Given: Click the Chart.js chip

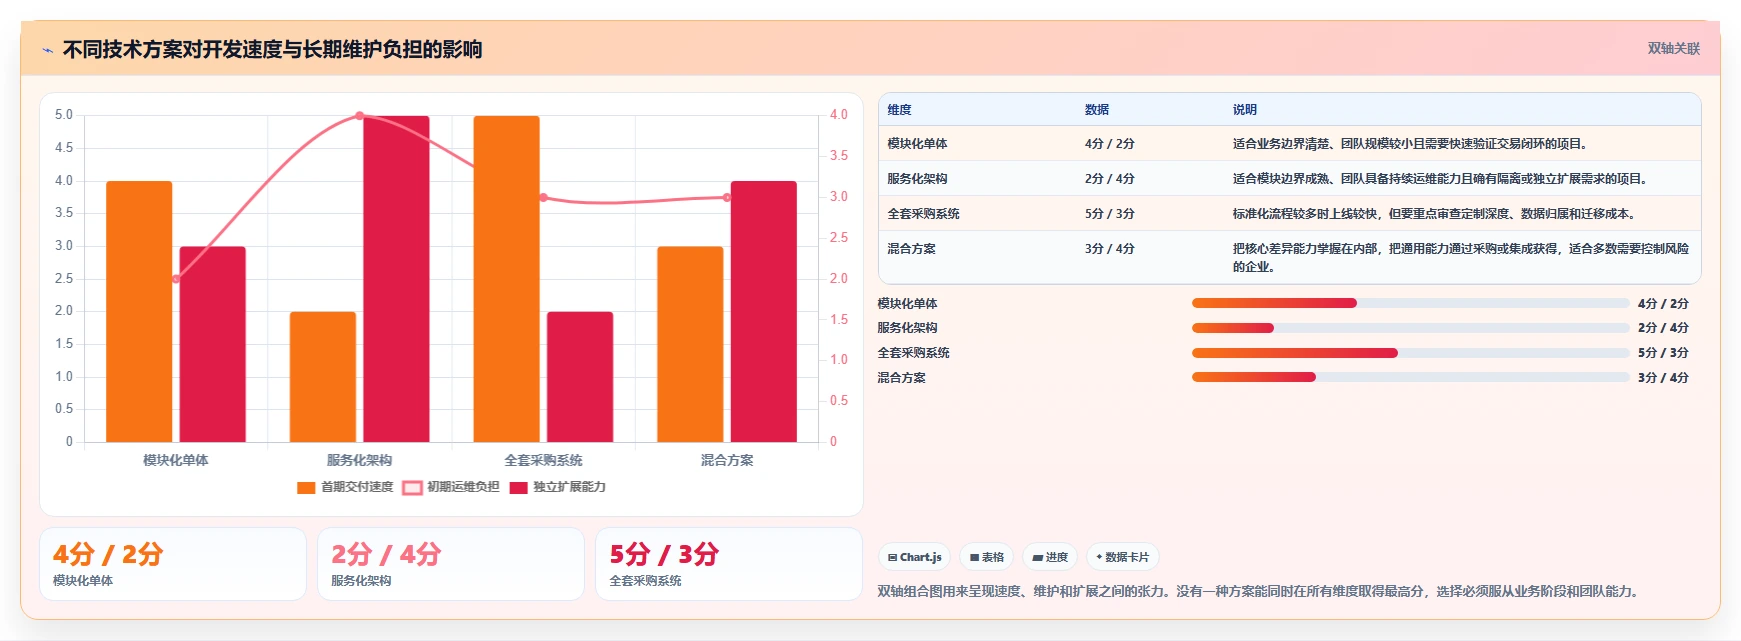Looking at the screenshot, I should point(914,557).
